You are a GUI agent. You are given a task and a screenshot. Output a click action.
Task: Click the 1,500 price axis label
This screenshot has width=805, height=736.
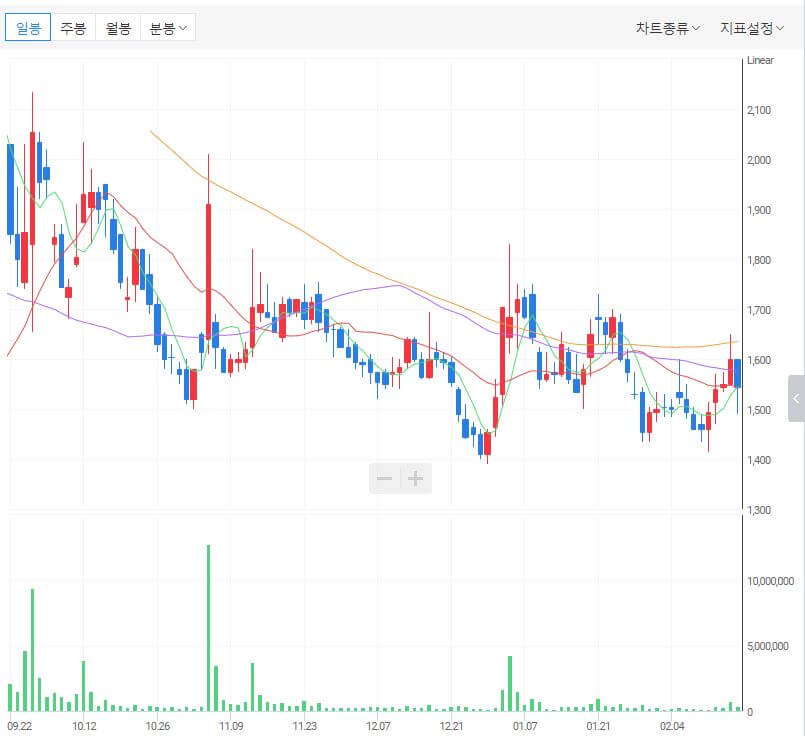click(759, 410)
